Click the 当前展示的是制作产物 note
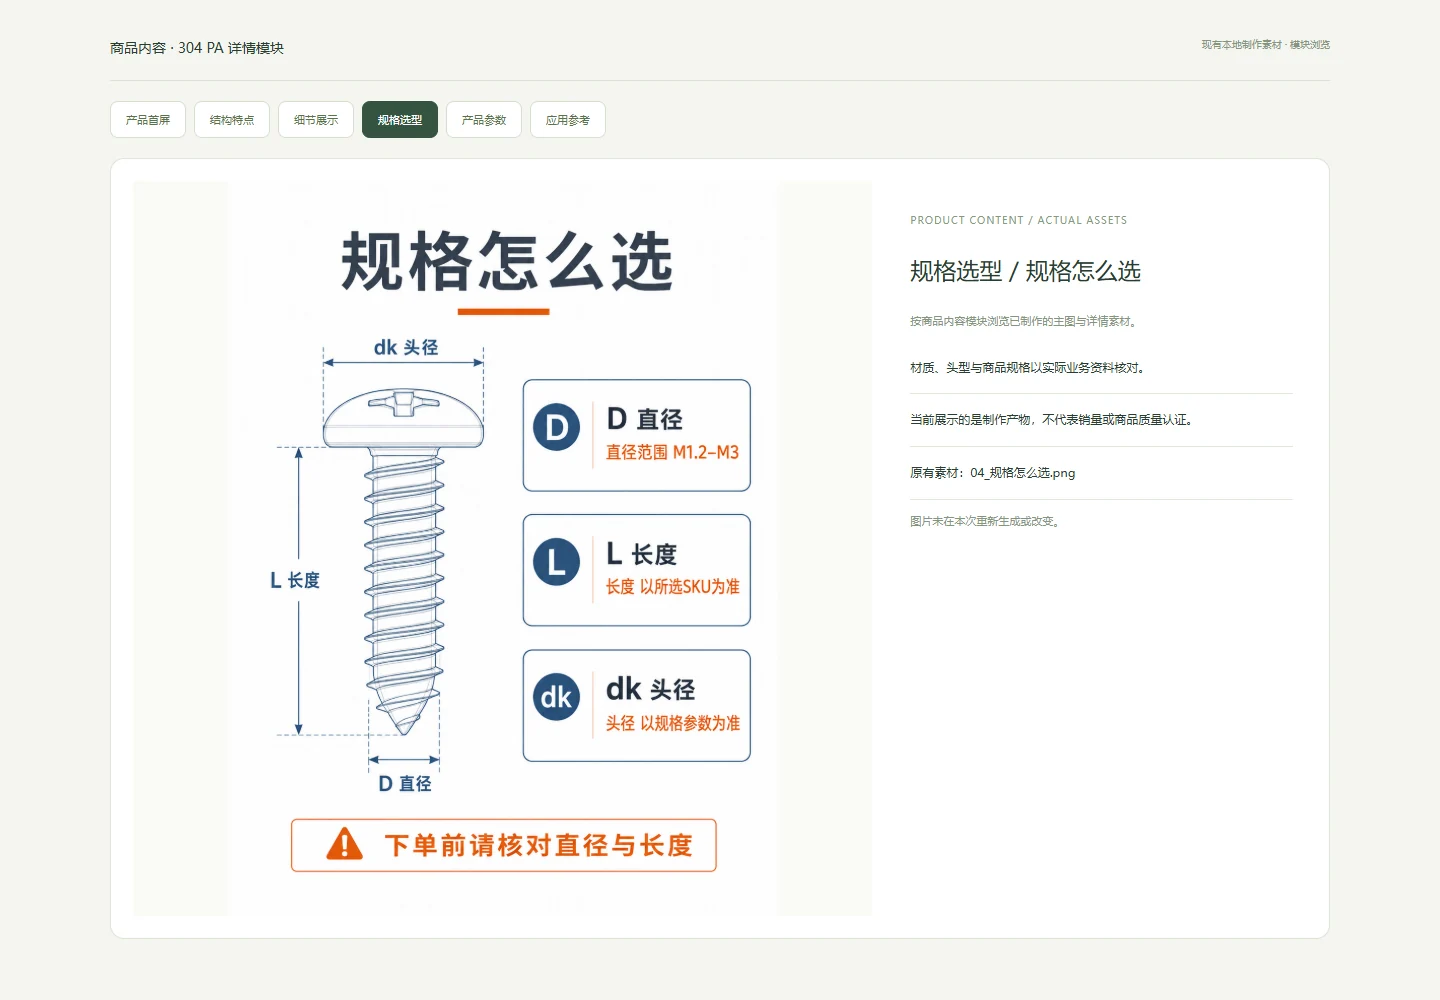Screen dimensions: 1440x1000 (x=1052, y=420)
